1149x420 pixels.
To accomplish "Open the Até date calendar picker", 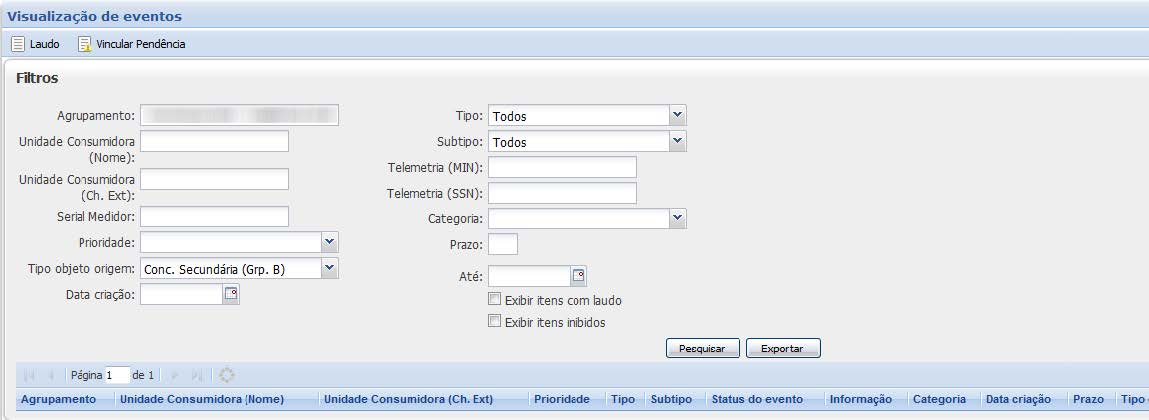I will [578, 276].
